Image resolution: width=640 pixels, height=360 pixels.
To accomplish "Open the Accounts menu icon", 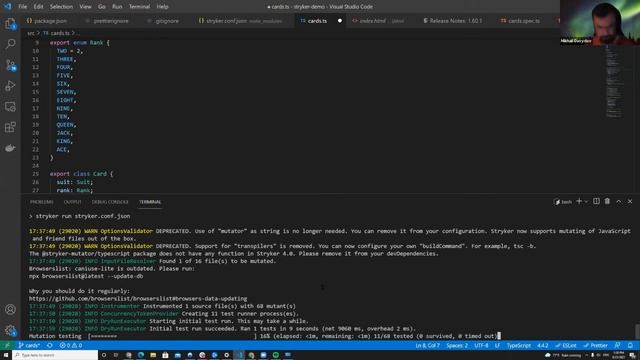I will pos(10,309).
